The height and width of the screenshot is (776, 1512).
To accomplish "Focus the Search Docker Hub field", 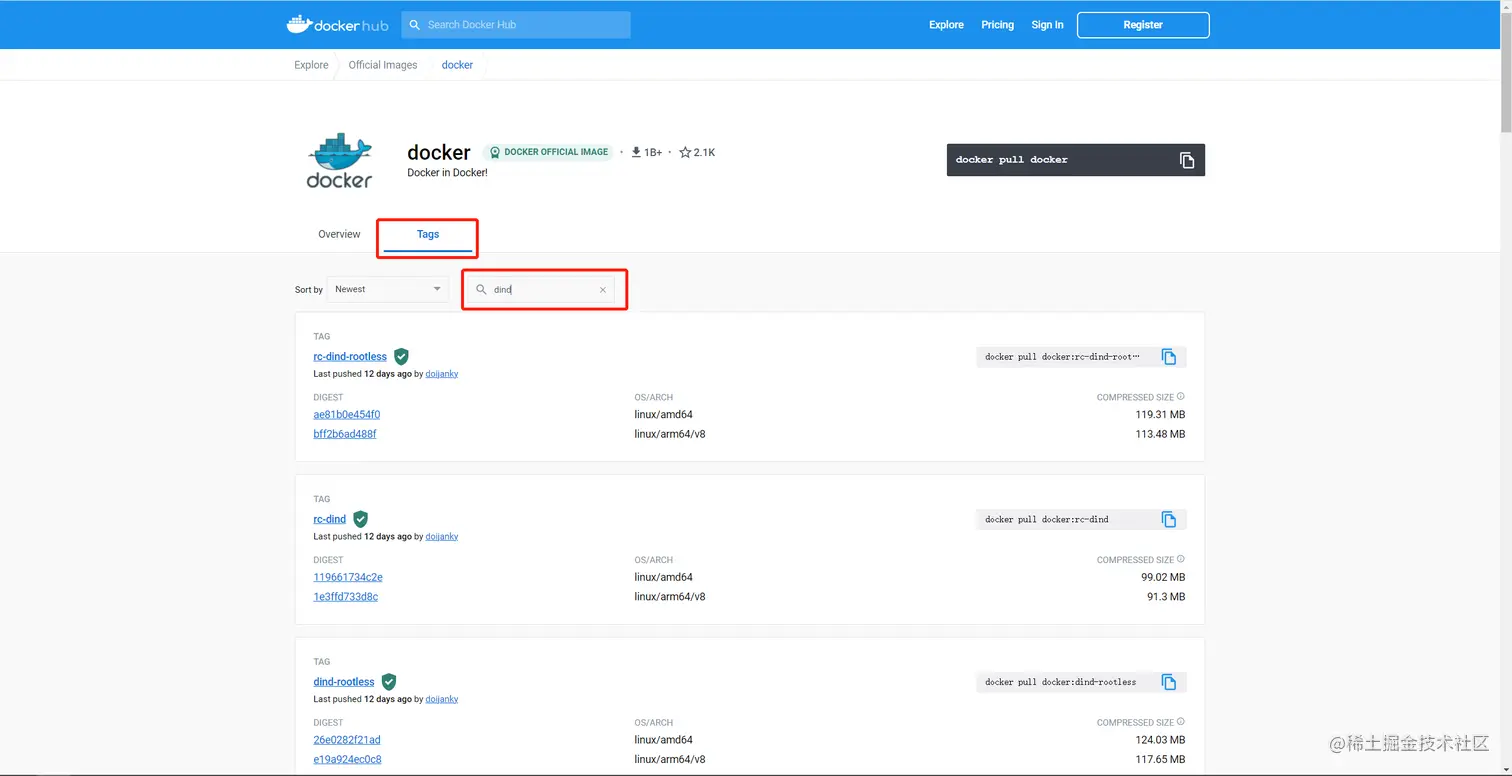I will tap(516, 25).
